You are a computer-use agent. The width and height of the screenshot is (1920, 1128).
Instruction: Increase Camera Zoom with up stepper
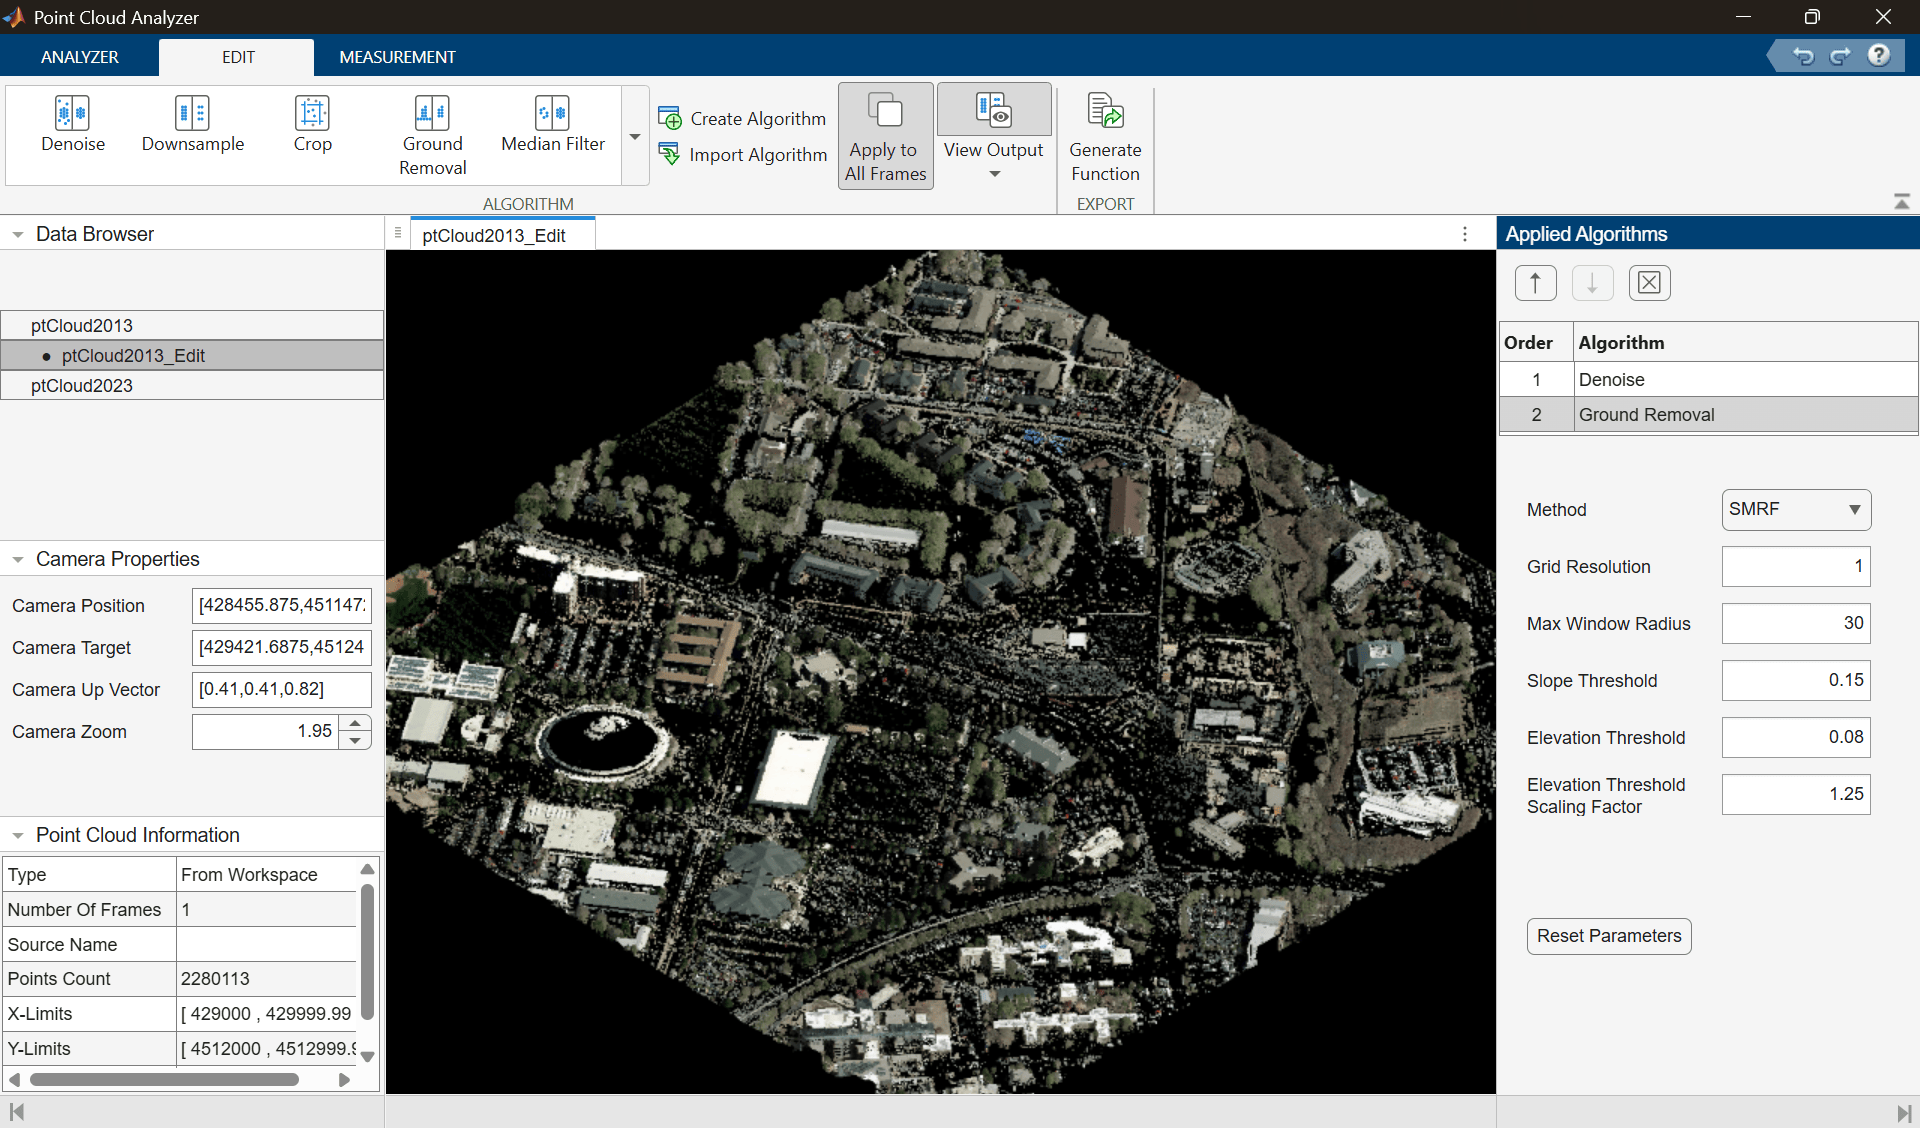point(356,722)
